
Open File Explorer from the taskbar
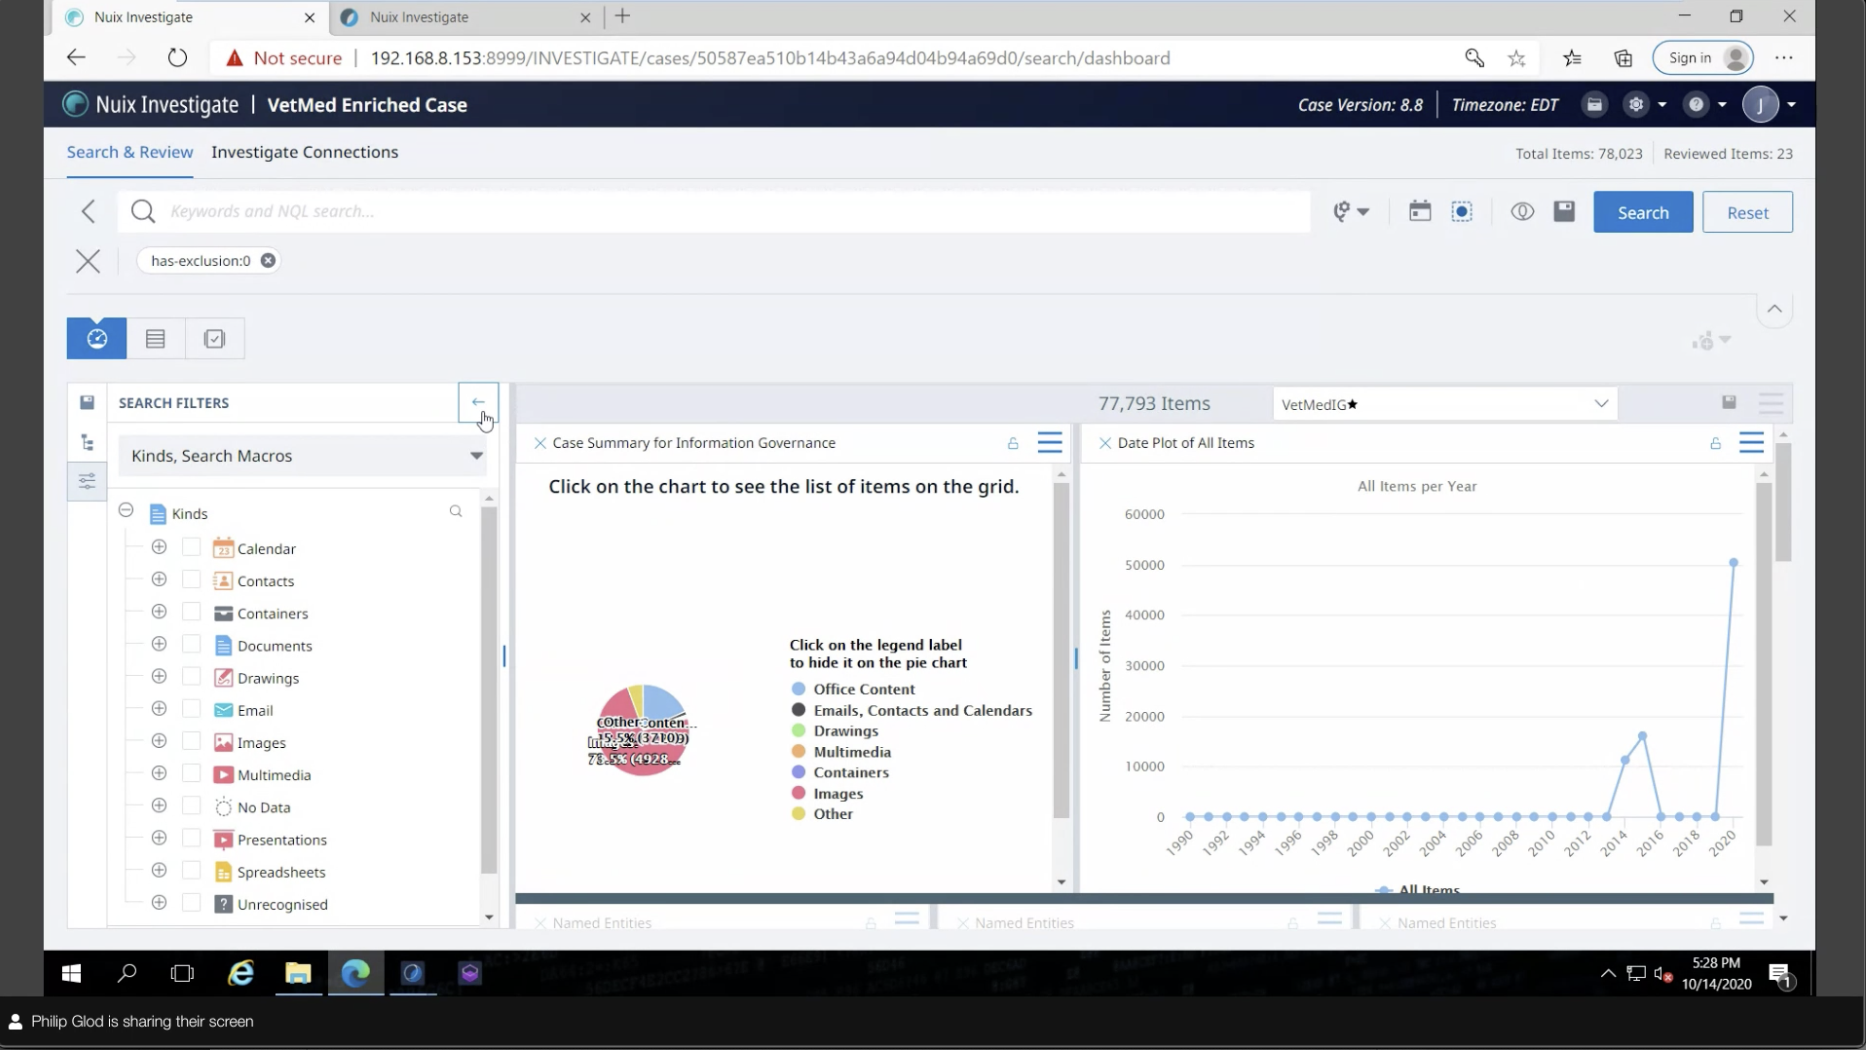[x=298, y=973]
